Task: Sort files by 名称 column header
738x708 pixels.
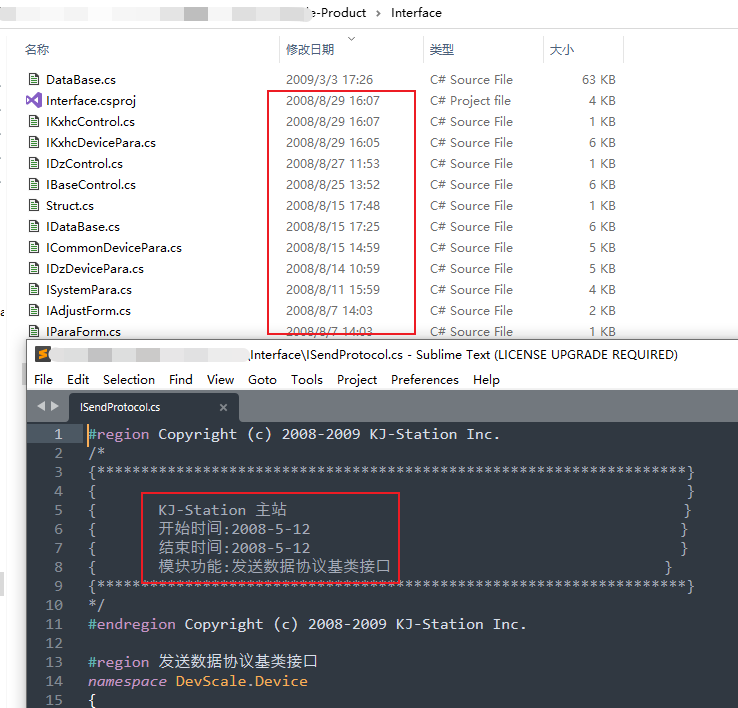Action: [37, 49]
